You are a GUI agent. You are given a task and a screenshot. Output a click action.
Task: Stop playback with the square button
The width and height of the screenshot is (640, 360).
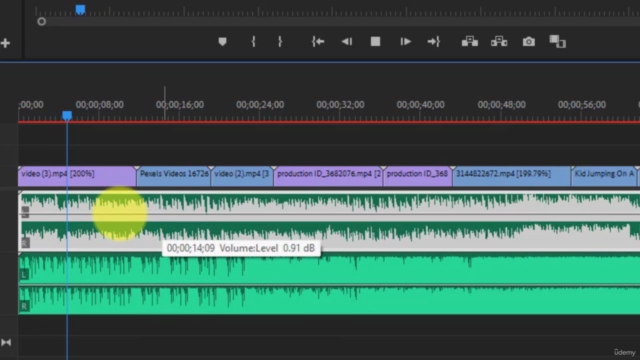[x=376, y=42]
